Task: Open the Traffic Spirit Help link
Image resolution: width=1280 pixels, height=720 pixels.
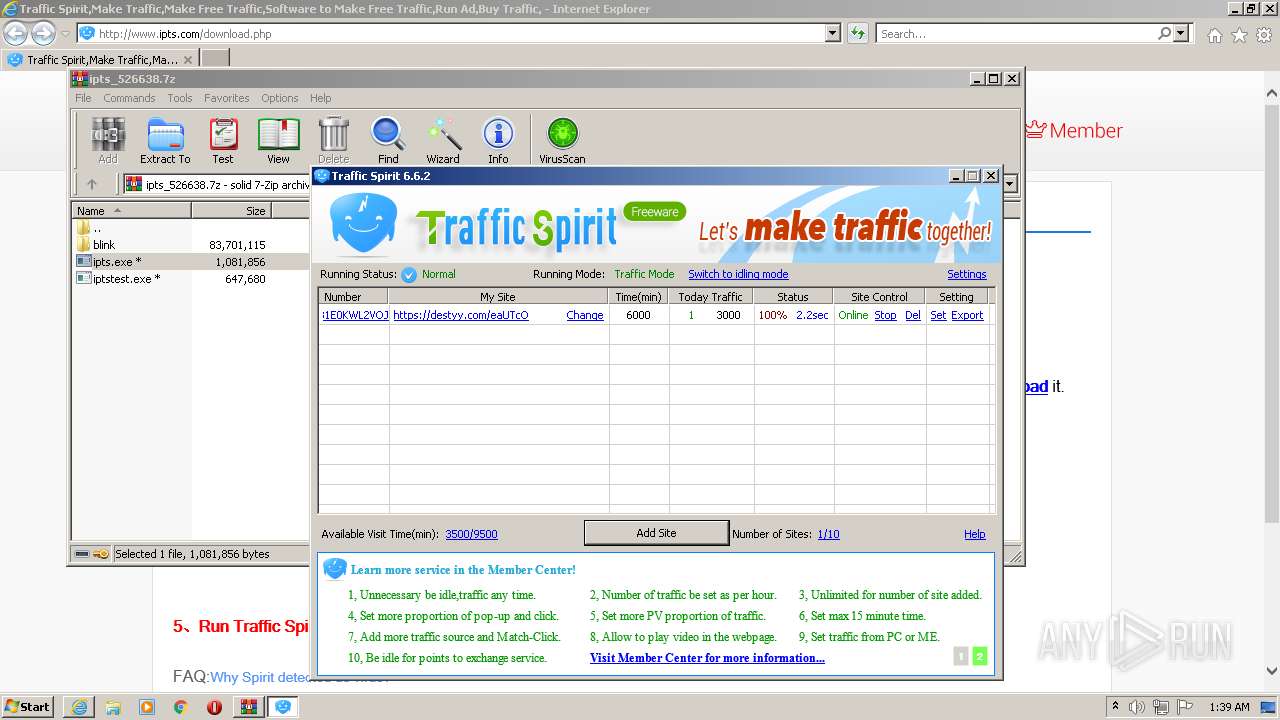Action: [x=975, y=534]
